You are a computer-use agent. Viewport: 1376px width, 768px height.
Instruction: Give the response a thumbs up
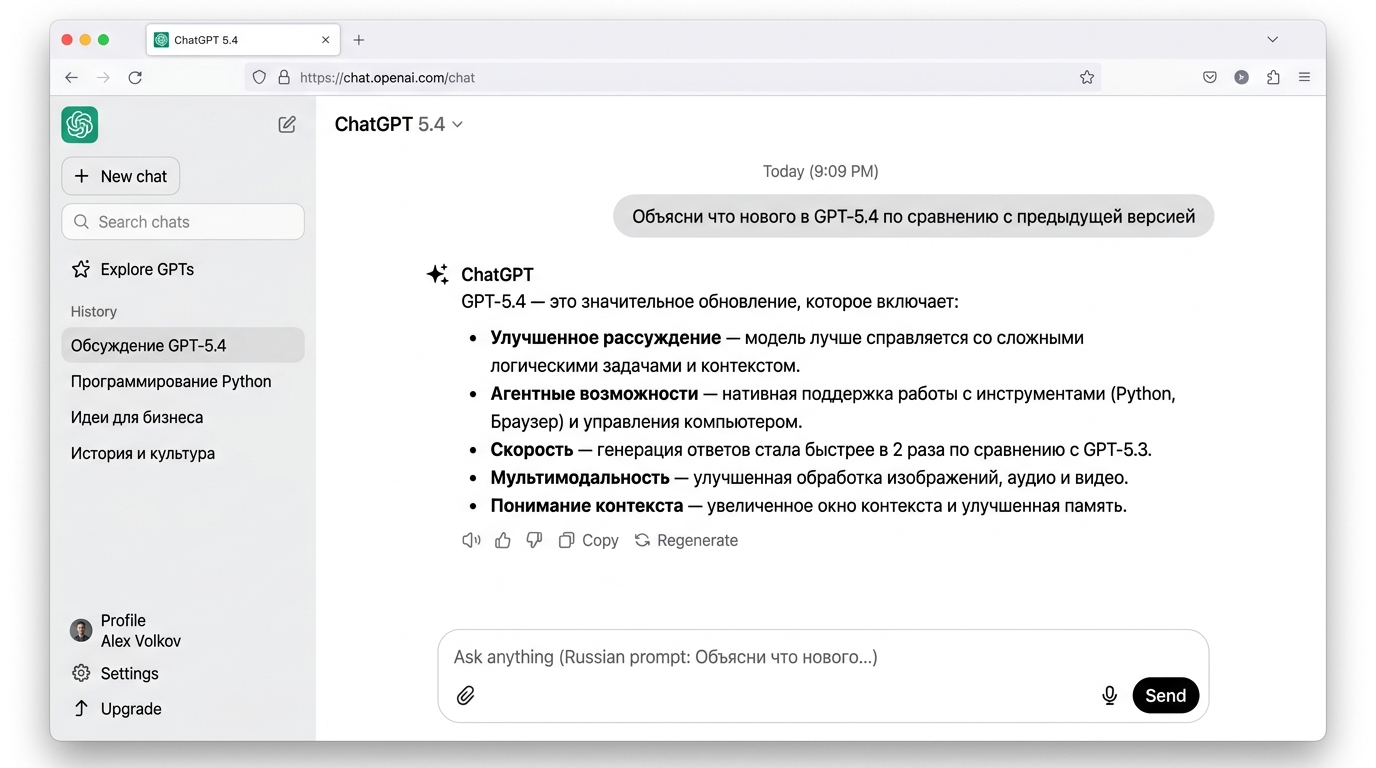(502, 539)
